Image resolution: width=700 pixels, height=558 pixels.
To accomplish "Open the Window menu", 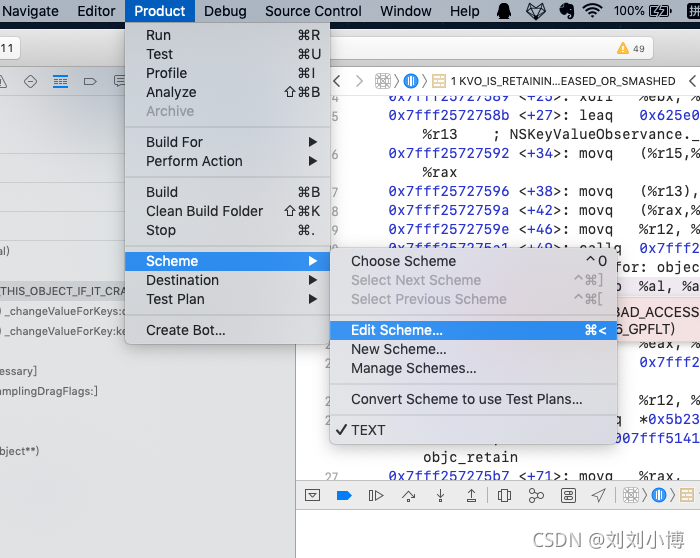I will coord(405,11).
